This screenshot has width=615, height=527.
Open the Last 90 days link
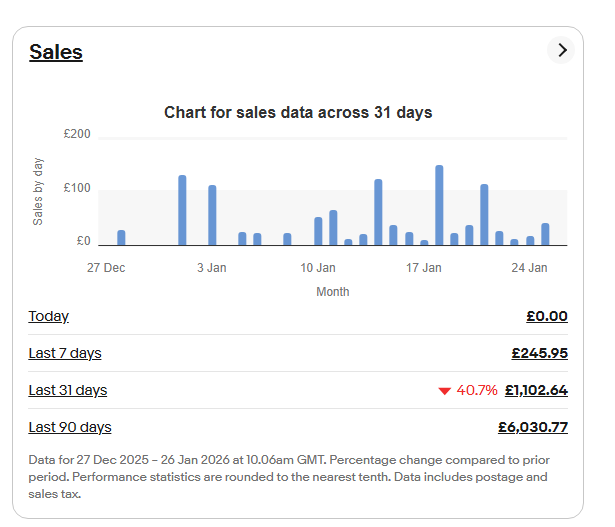click(x=70, y=427)
